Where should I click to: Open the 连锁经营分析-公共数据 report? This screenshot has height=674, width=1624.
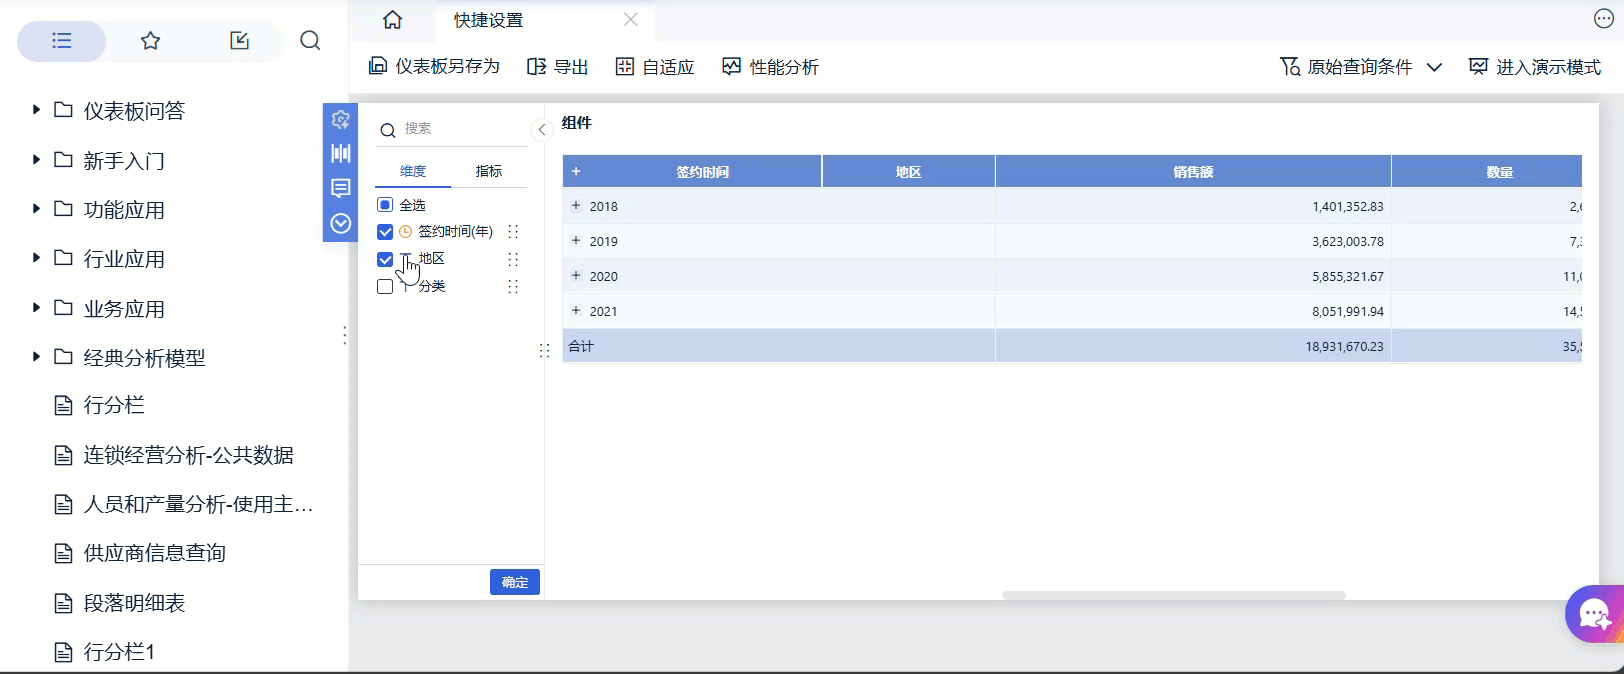[x=174, y=455]
